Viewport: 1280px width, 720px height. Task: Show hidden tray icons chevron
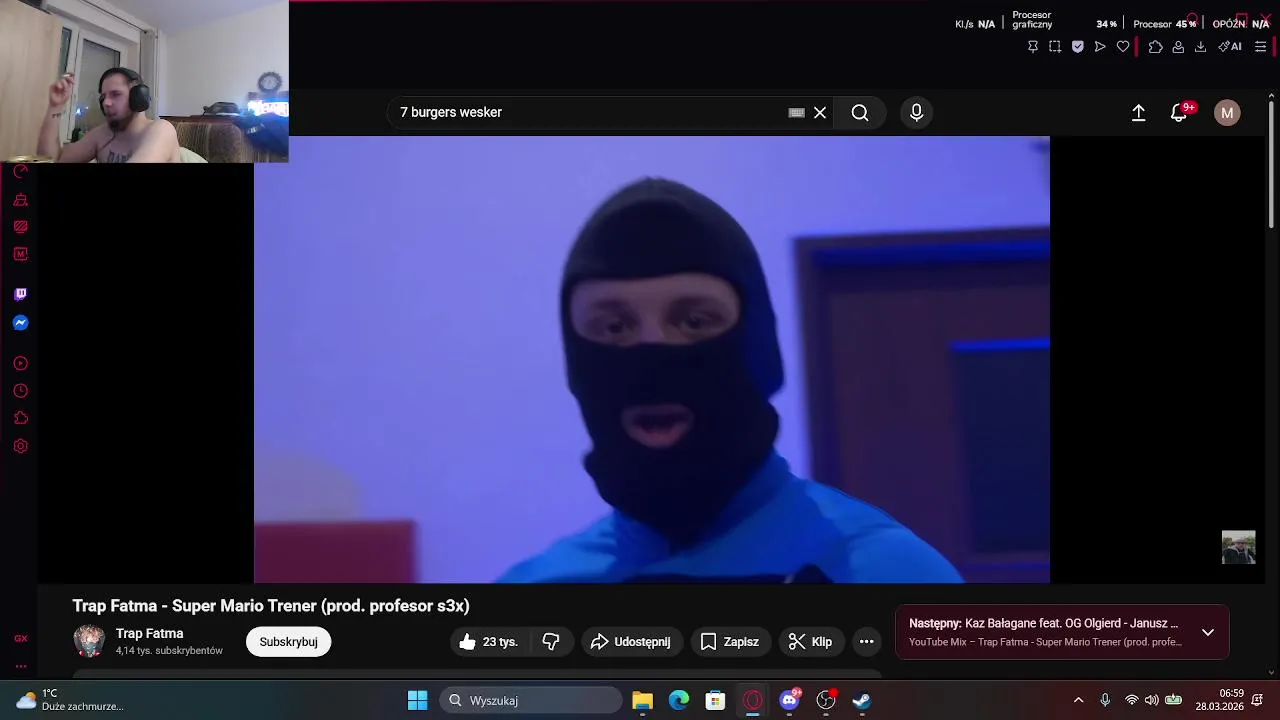point(1078,700)
